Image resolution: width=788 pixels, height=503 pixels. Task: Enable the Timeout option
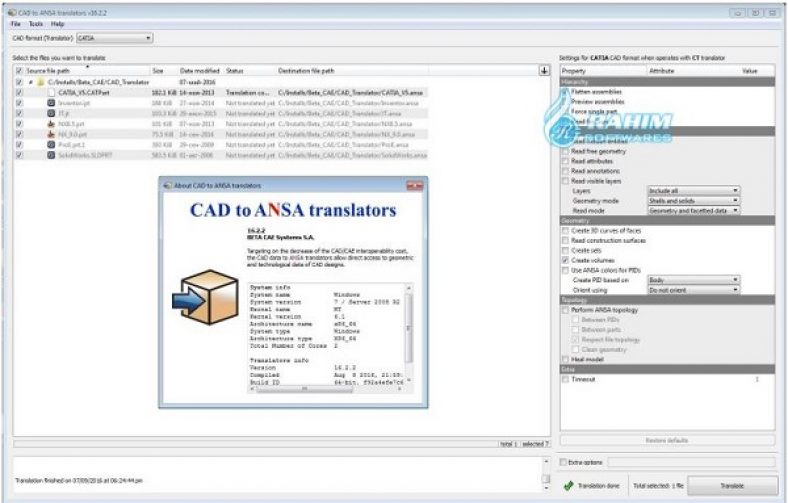(x=565, y=379)
